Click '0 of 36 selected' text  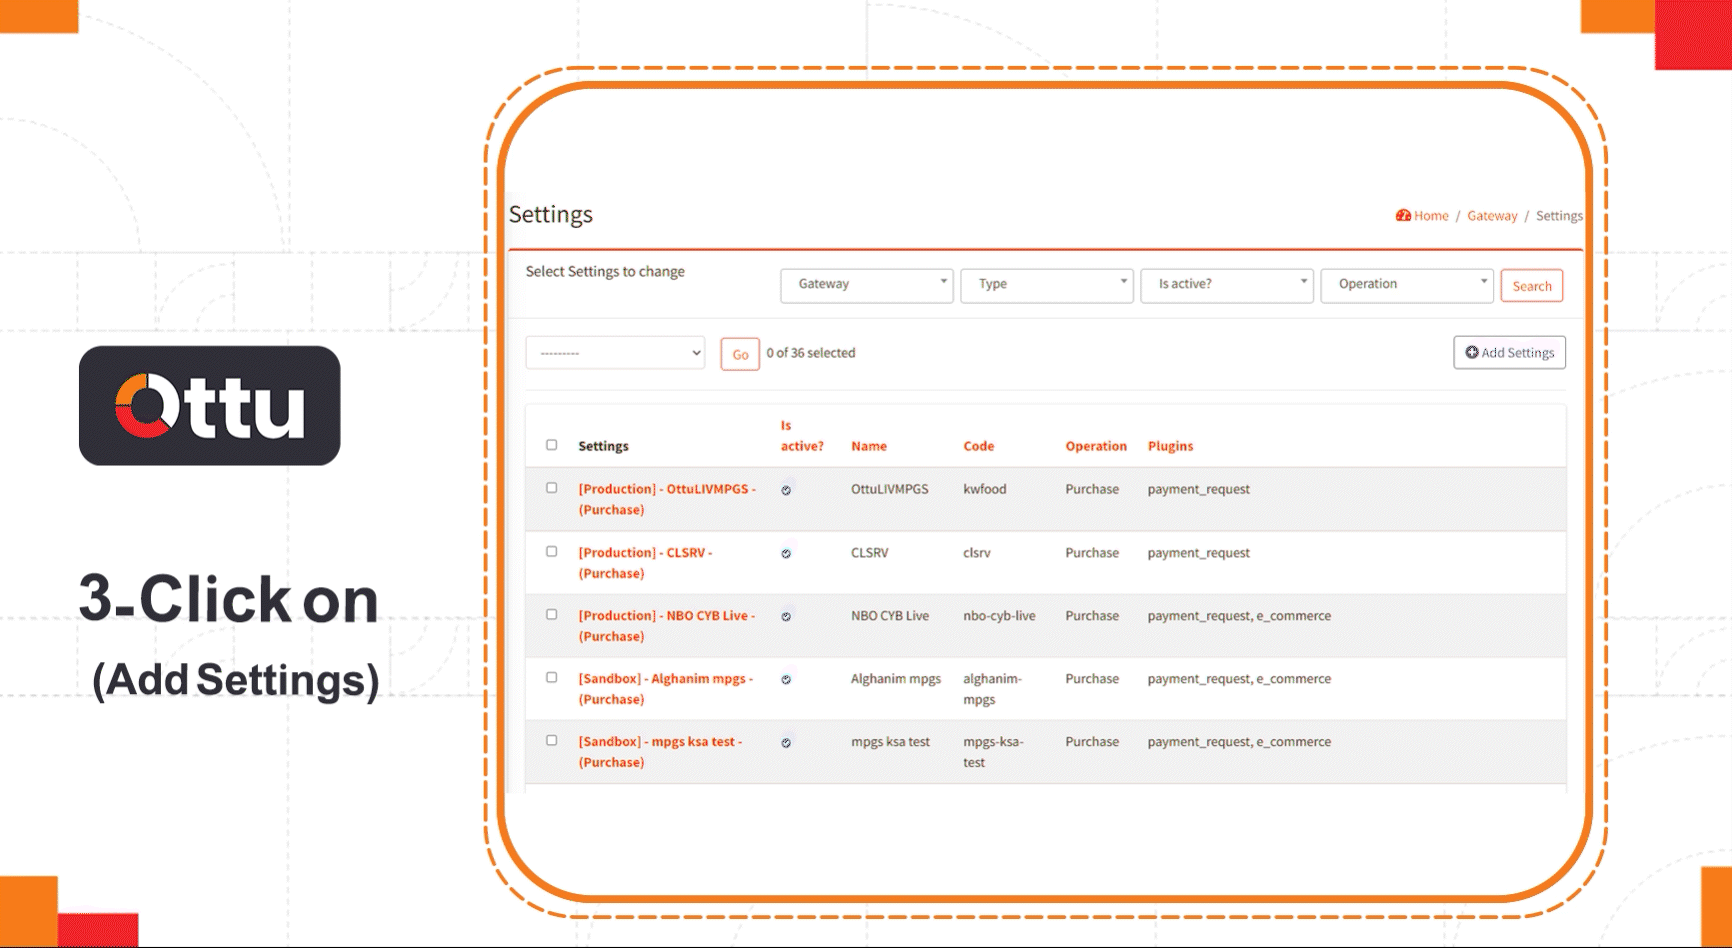[811, 353]
